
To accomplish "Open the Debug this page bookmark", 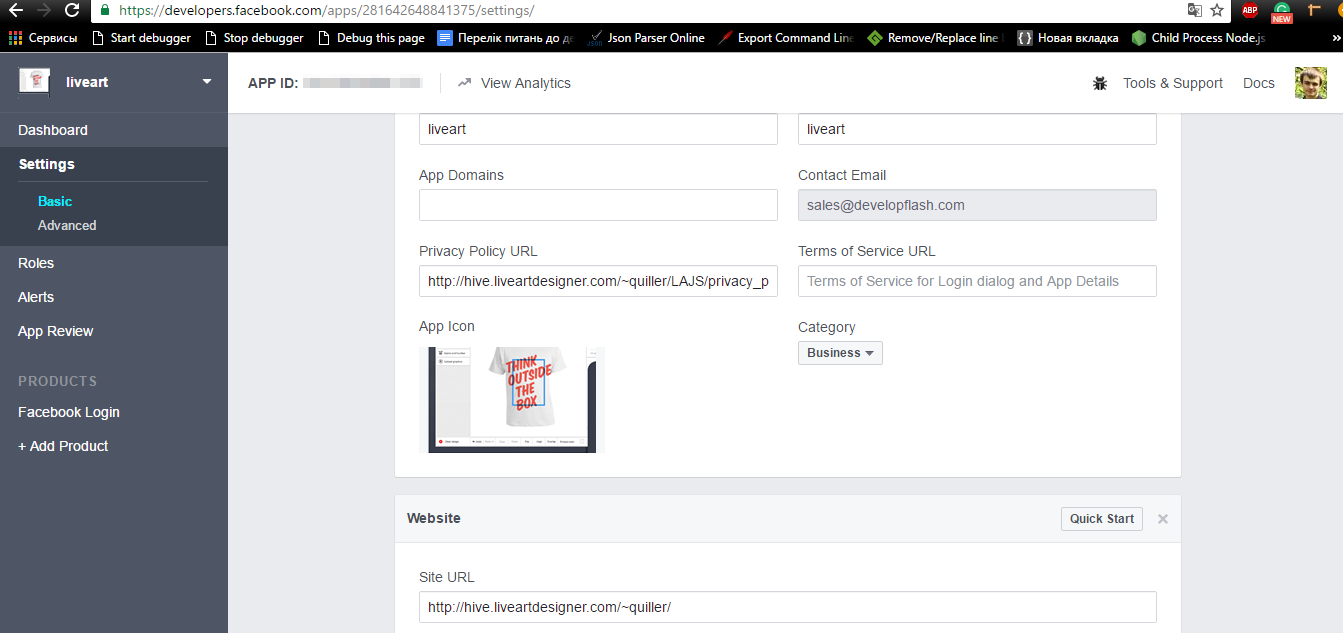I will (x=371, y=38).
